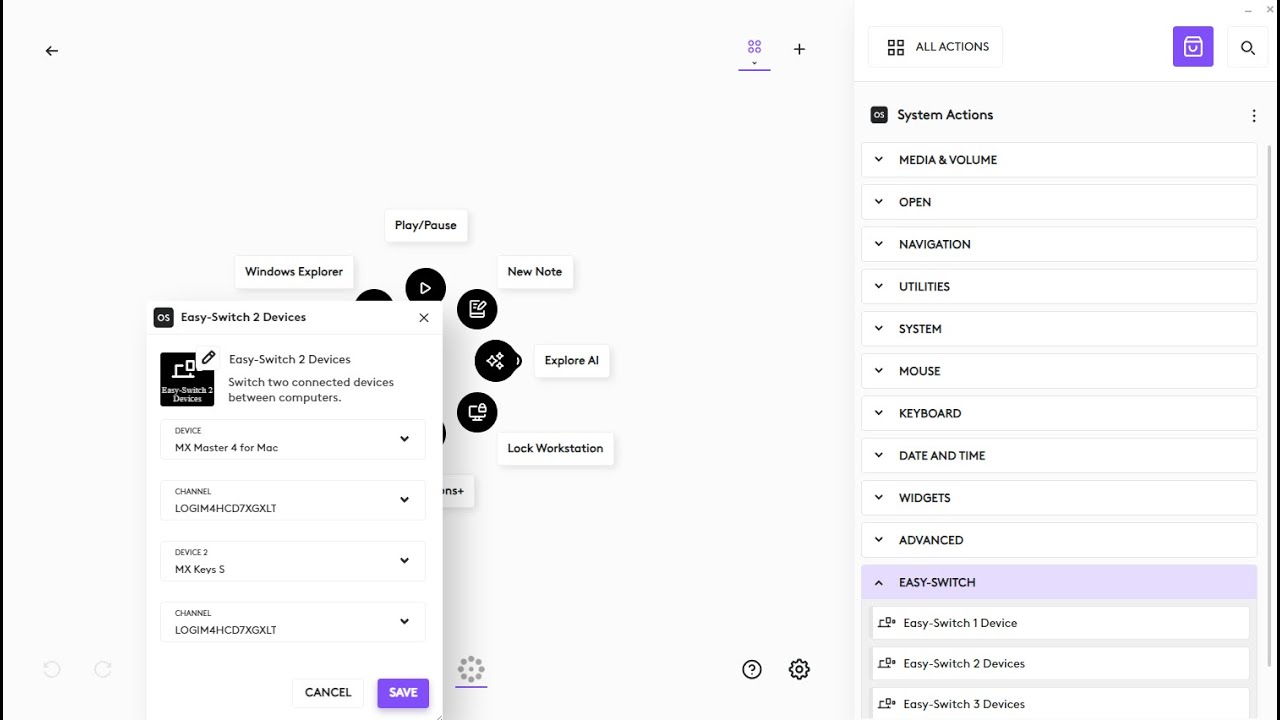Open the DEVICE dropdown MX Master 4
Viewport: 1280px width, 720px height.
click(293, 440)
